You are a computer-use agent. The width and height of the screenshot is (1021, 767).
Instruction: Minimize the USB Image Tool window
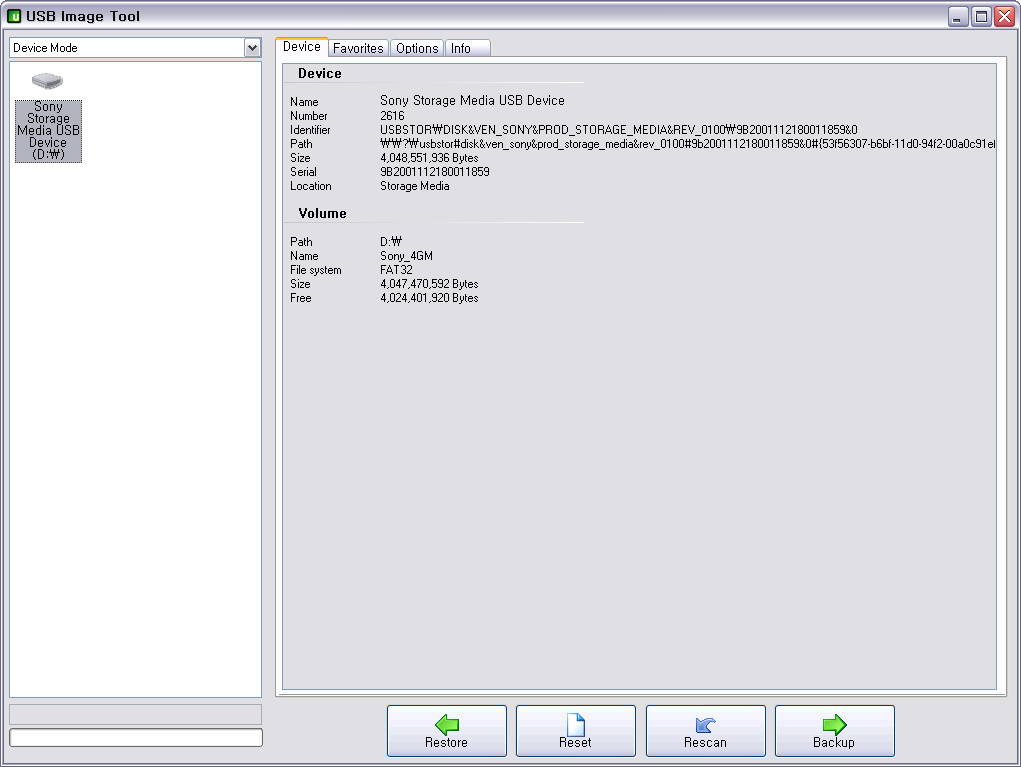[957, 16]
